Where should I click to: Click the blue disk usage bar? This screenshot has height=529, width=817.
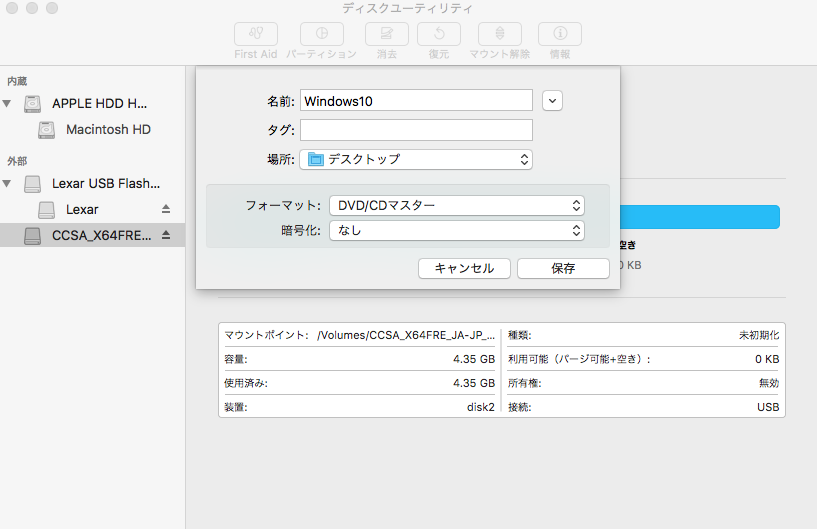[x=700, y=217]
